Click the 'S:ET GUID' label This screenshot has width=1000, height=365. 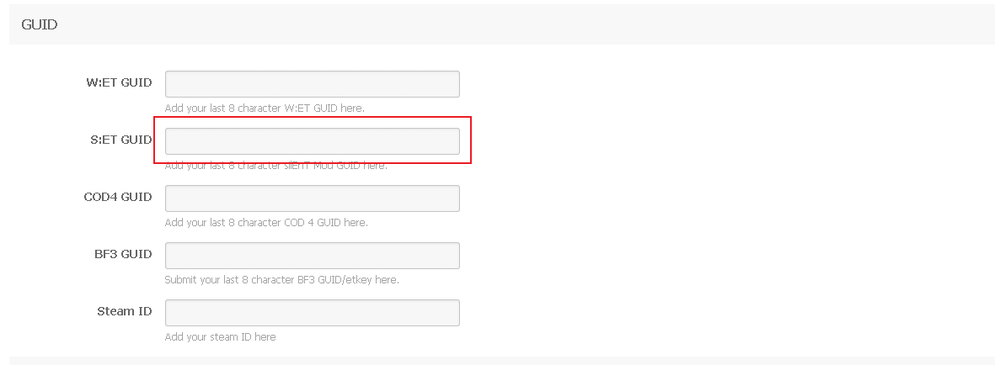121,140
